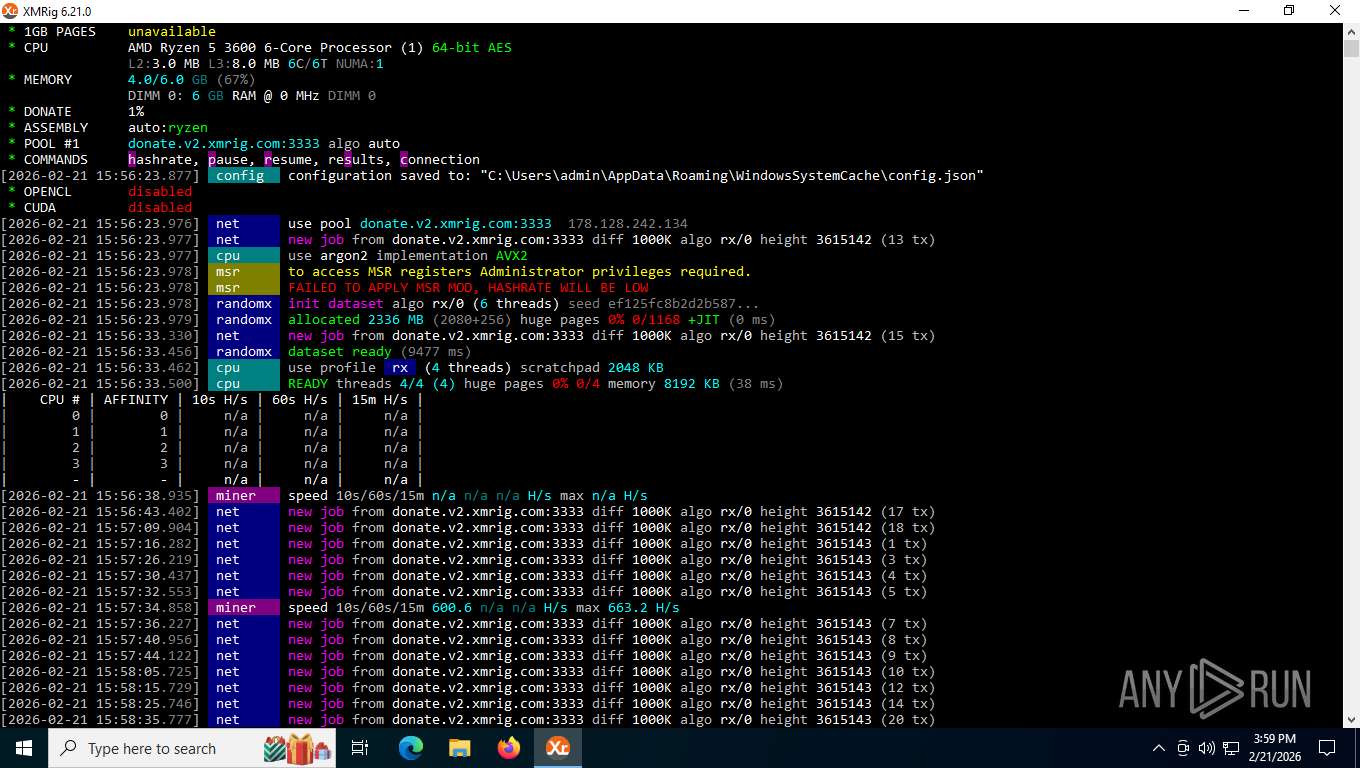Select the XMRig taskbar button
The image size is (1360, 768).
pyautogui.click(x=557, y=748)
